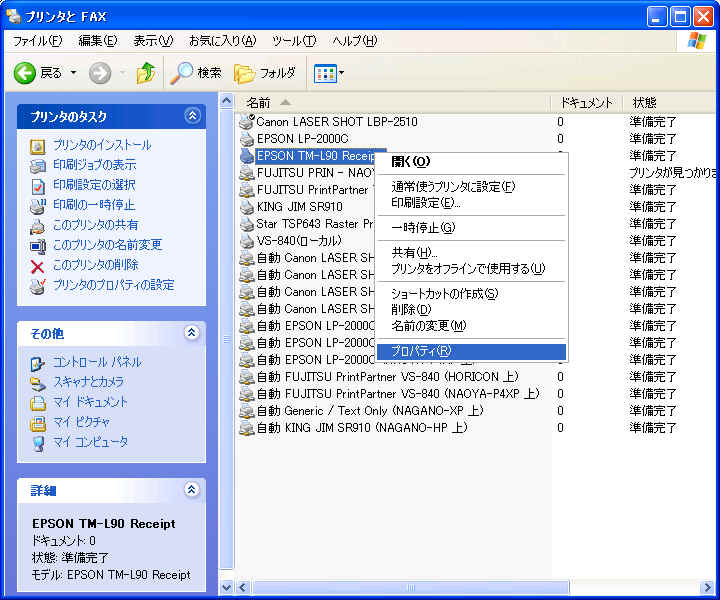Click the このプリンタの名前変更 icon
The image size is (720, 600).
pyautogui.click(x=38, y=247)
